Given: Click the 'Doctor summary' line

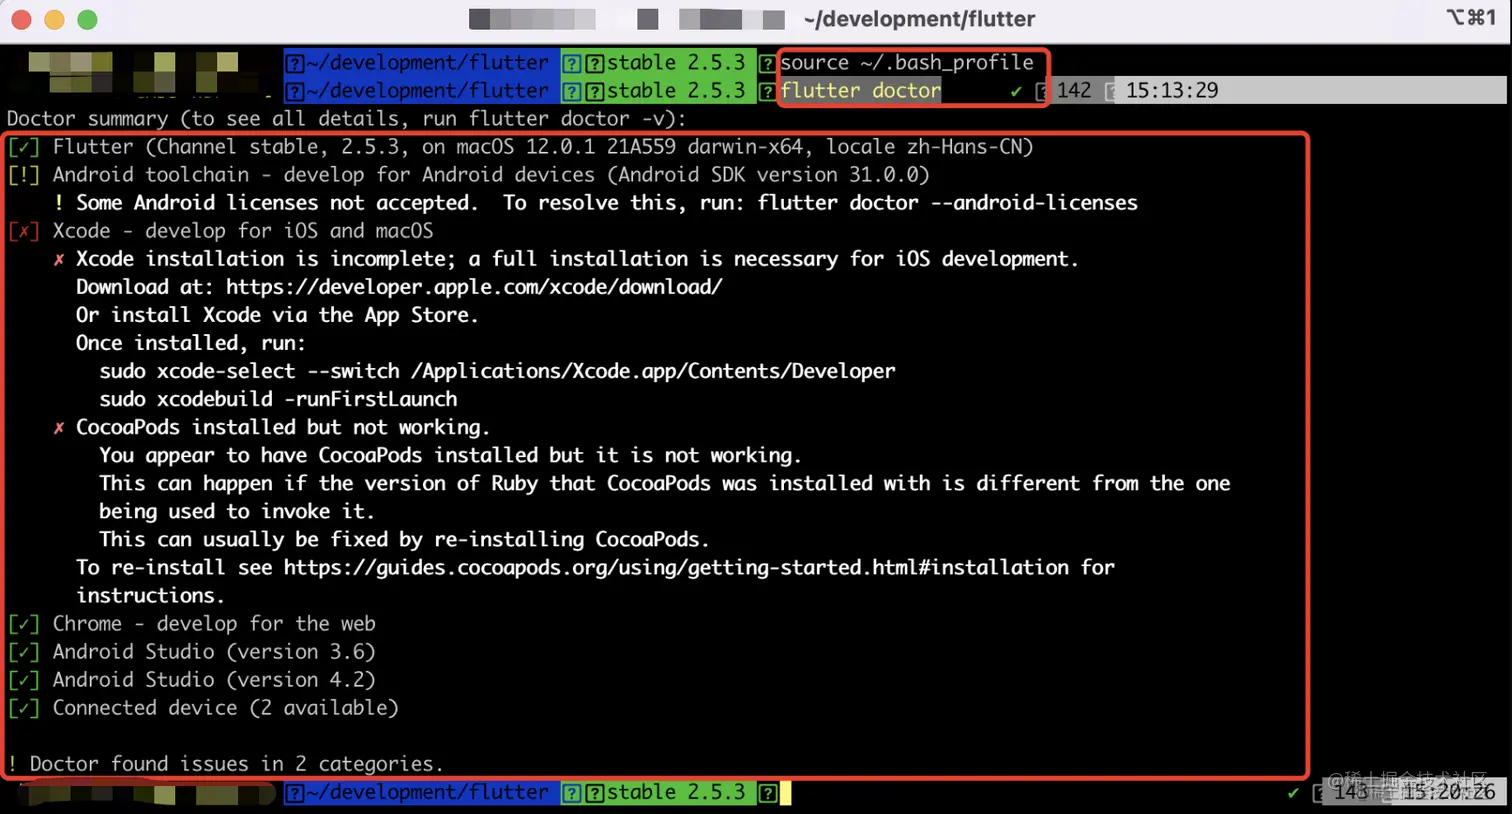Looking at the screenshot, I should click(x=346, y=118).
